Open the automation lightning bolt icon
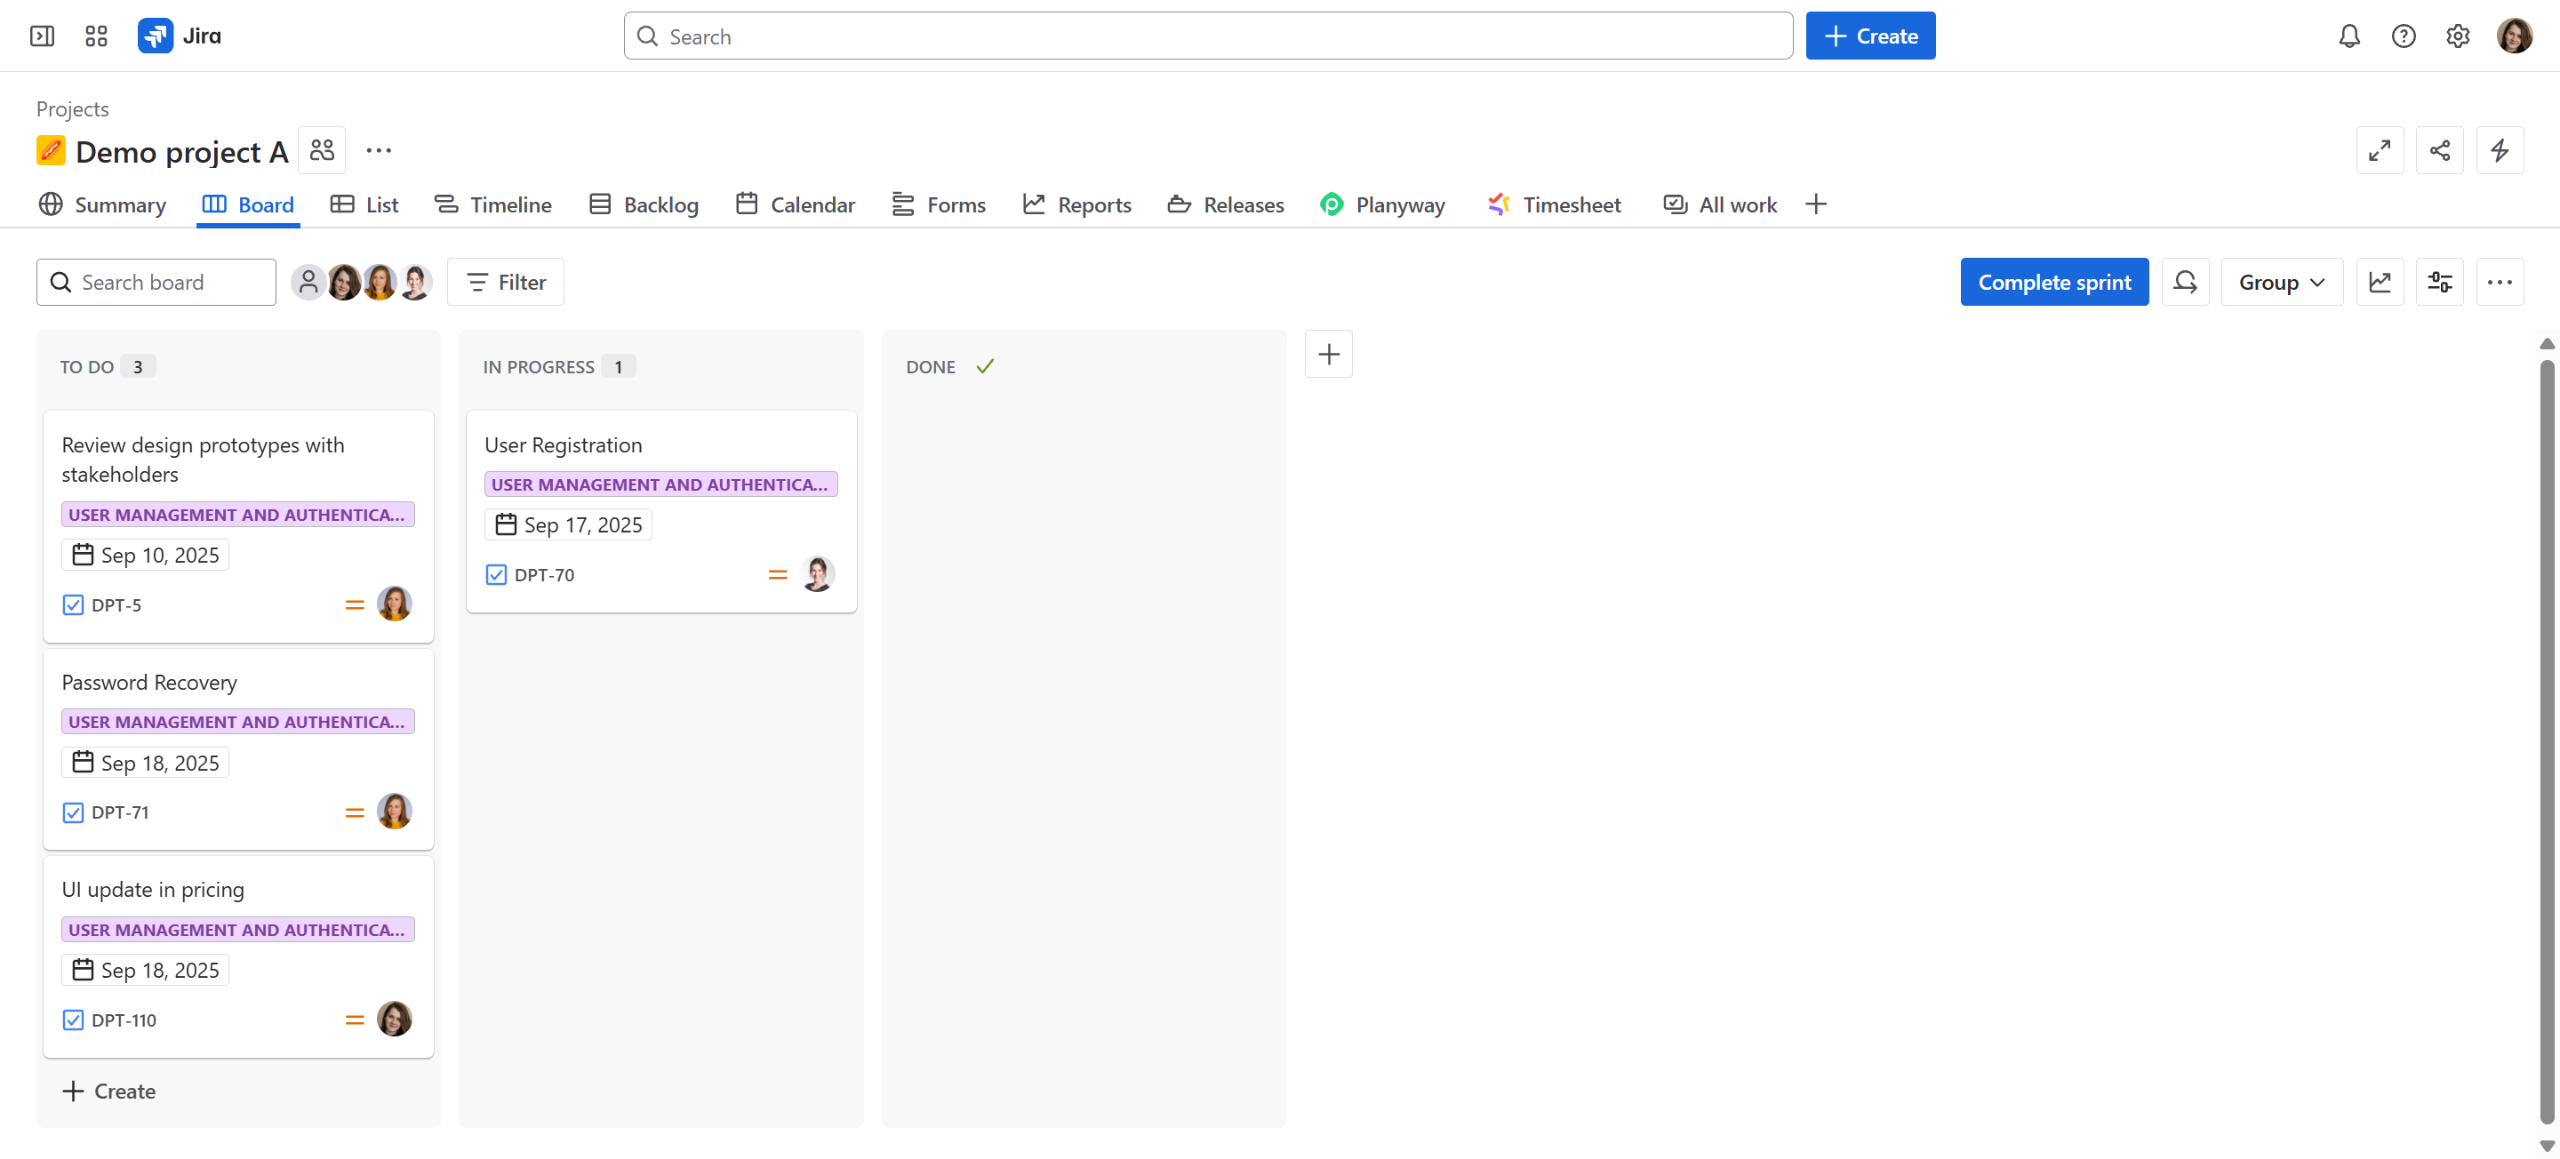The image size is (2560, 1159). (x=2499, y=150)
